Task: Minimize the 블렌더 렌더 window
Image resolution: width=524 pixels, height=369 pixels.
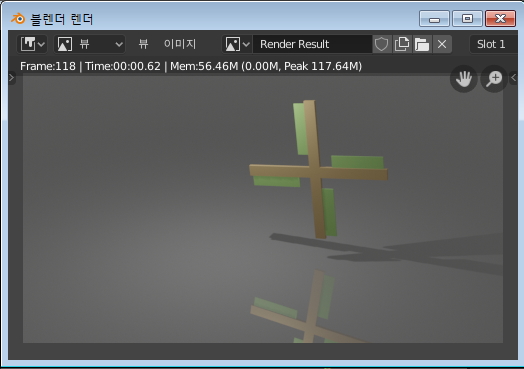Action: click(x=434, y=18)
